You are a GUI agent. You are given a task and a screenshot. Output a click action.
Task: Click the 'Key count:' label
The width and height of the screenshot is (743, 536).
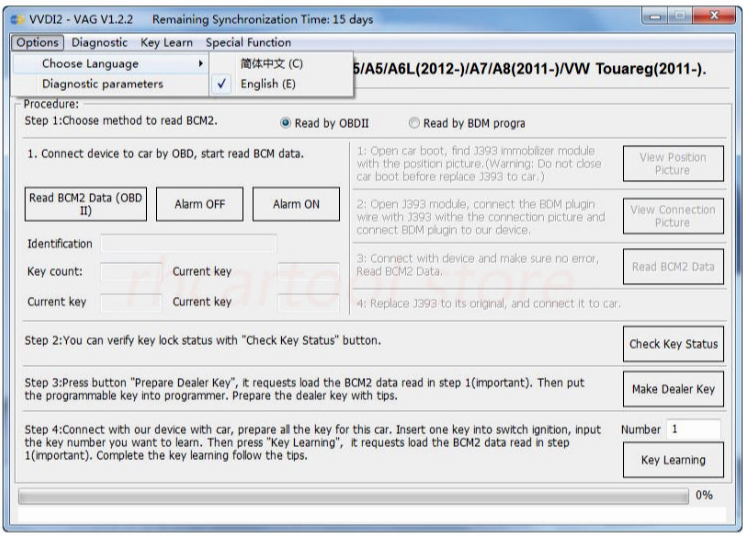click(x=54, y=272)
